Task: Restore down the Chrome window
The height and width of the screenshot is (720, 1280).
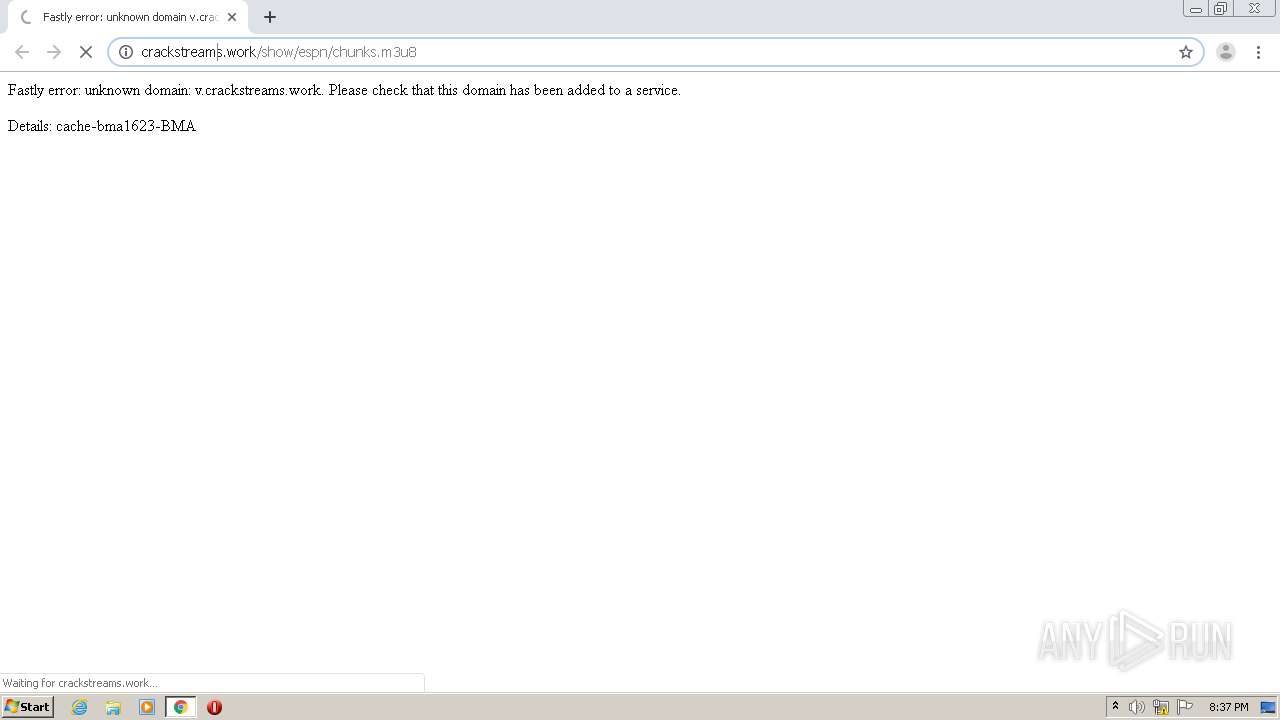Action: 1221,9
